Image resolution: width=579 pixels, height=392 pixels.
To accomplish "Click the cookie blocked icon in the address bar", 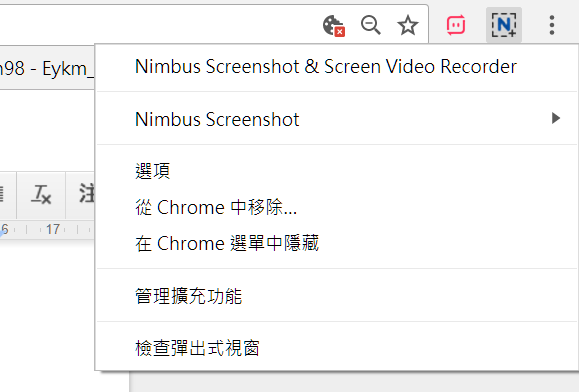I will (333, 25).
